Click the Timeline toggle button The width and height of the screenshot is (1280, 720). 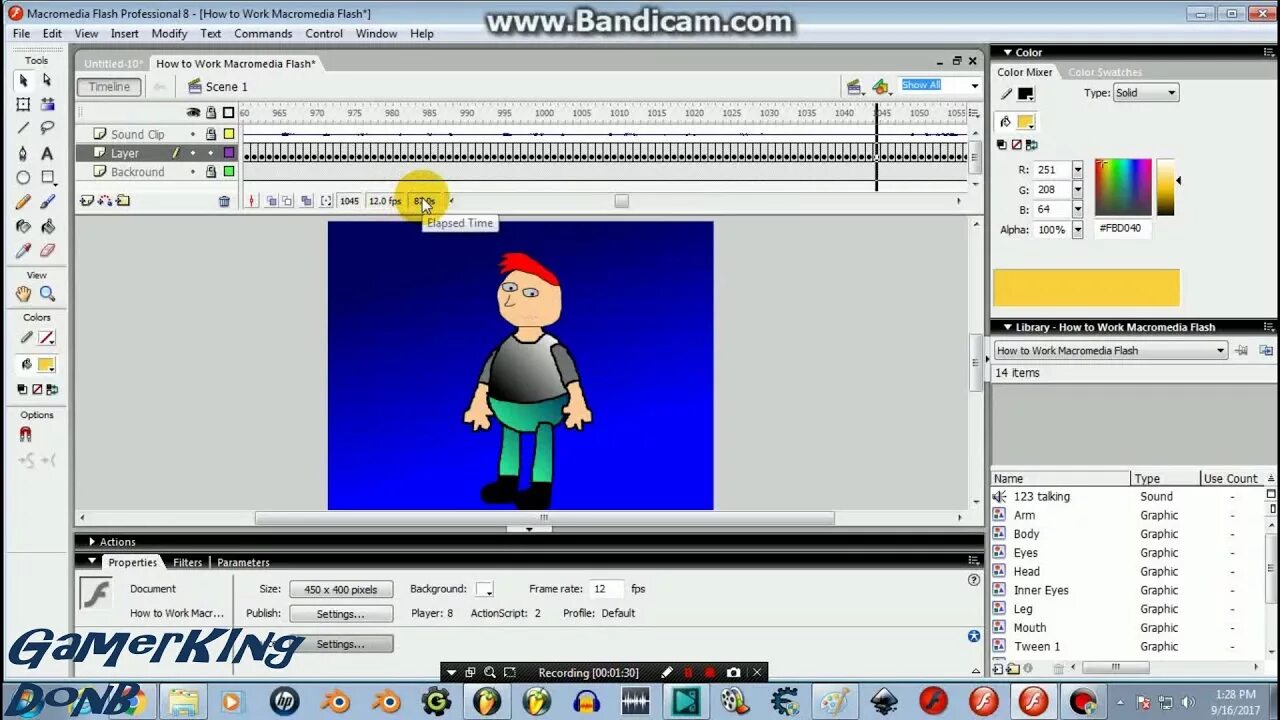pyautogui.click(x=109, y=87)
